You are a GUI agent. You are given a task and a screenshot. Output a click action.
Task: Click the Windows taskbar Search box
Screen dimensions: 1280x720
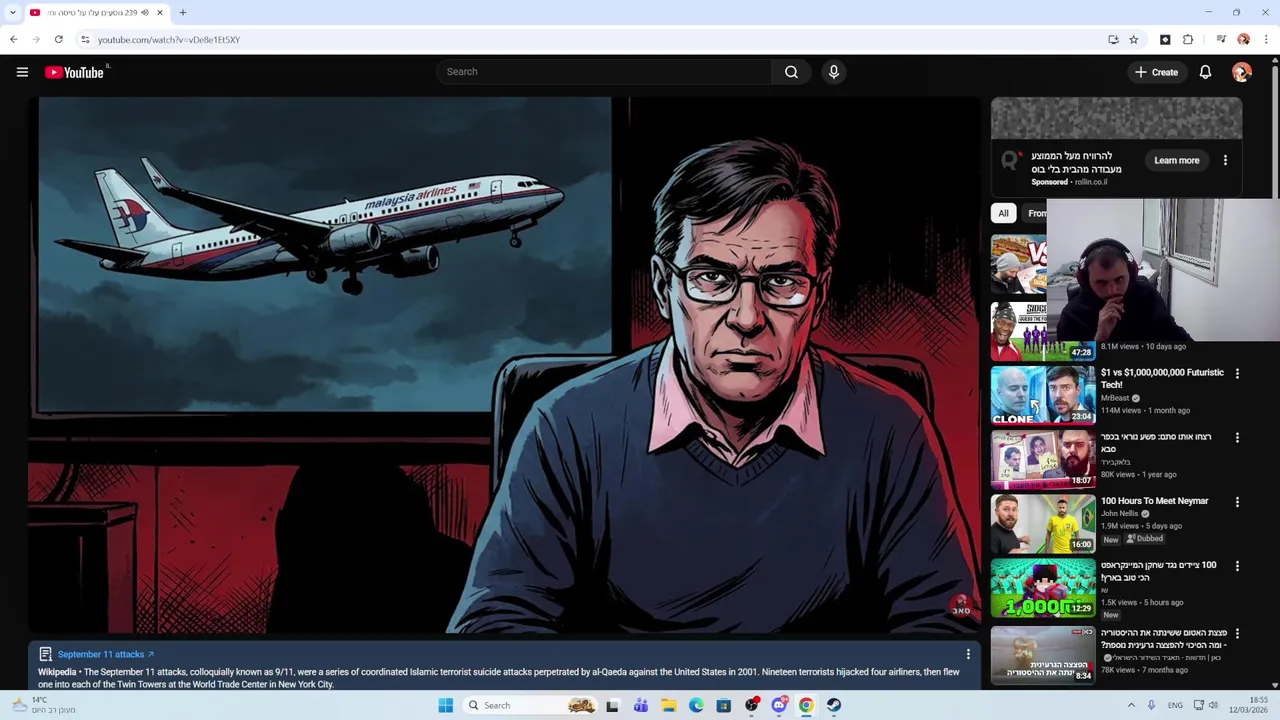pyautogui.click(x=530, y=705)
